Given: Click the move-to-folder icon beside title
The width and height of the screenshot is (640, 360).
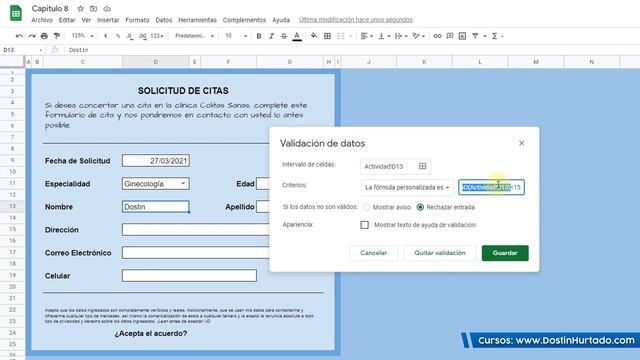Looking at the screenshot, I should click(93, 9).
